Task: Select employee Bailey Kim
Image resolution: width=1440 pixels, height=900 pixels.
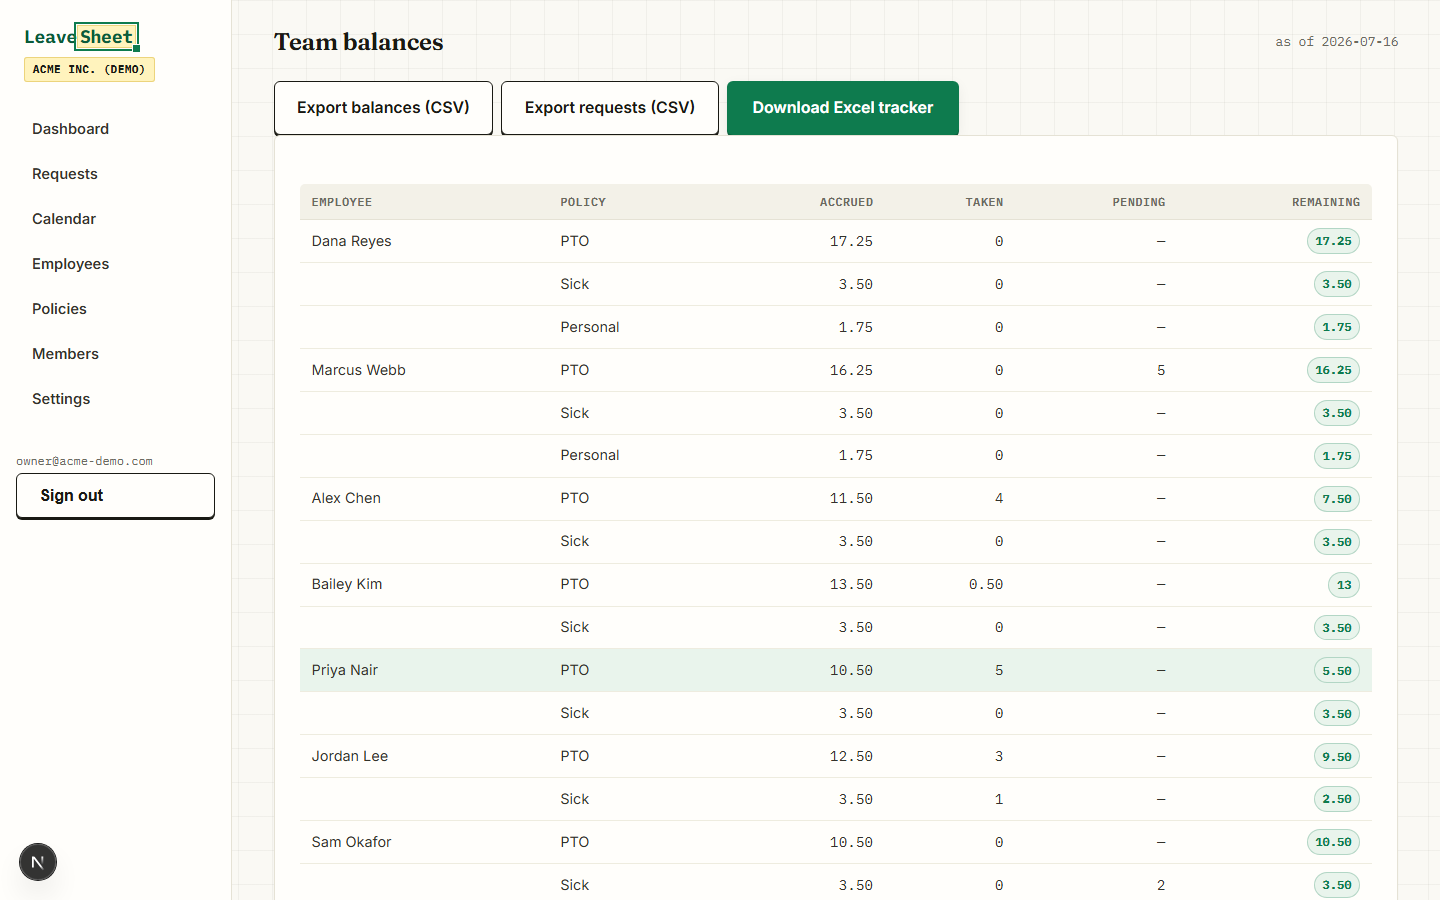Action: 347,584
